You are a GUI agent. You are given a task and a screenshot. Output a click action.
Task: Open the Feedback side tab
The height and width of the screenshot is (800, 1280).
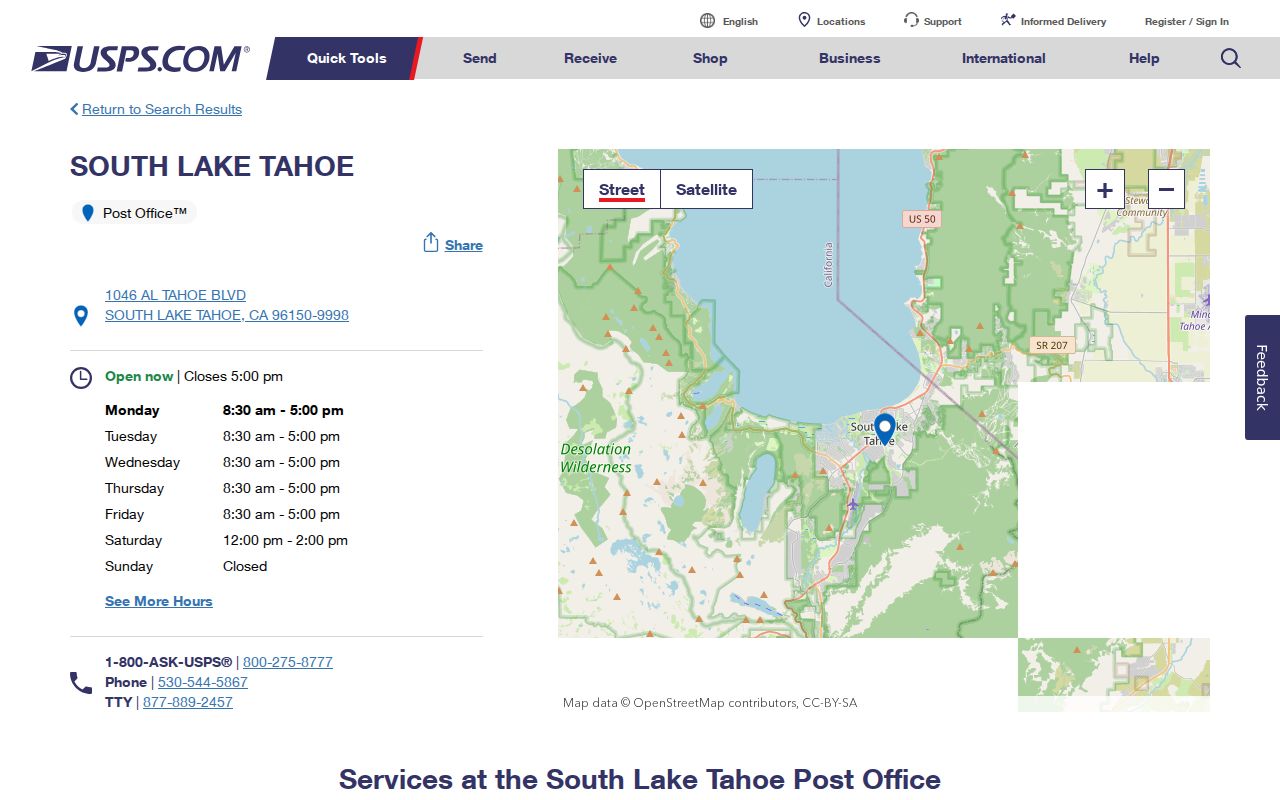pos(1262,377)
